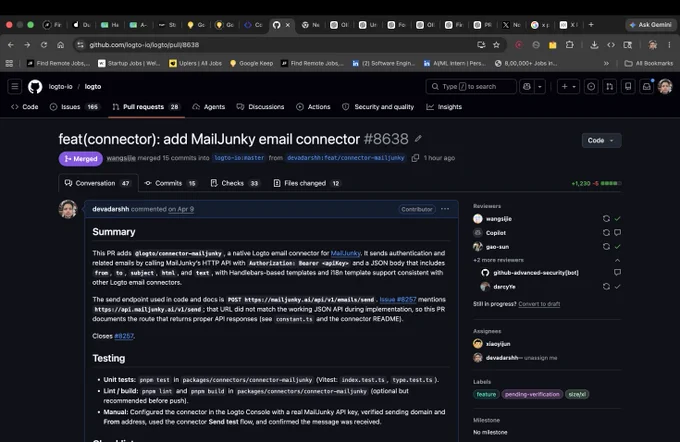Open xiaoyijun assignee profile
Screen dimensions: 680x442
click(x=498, y=344)
